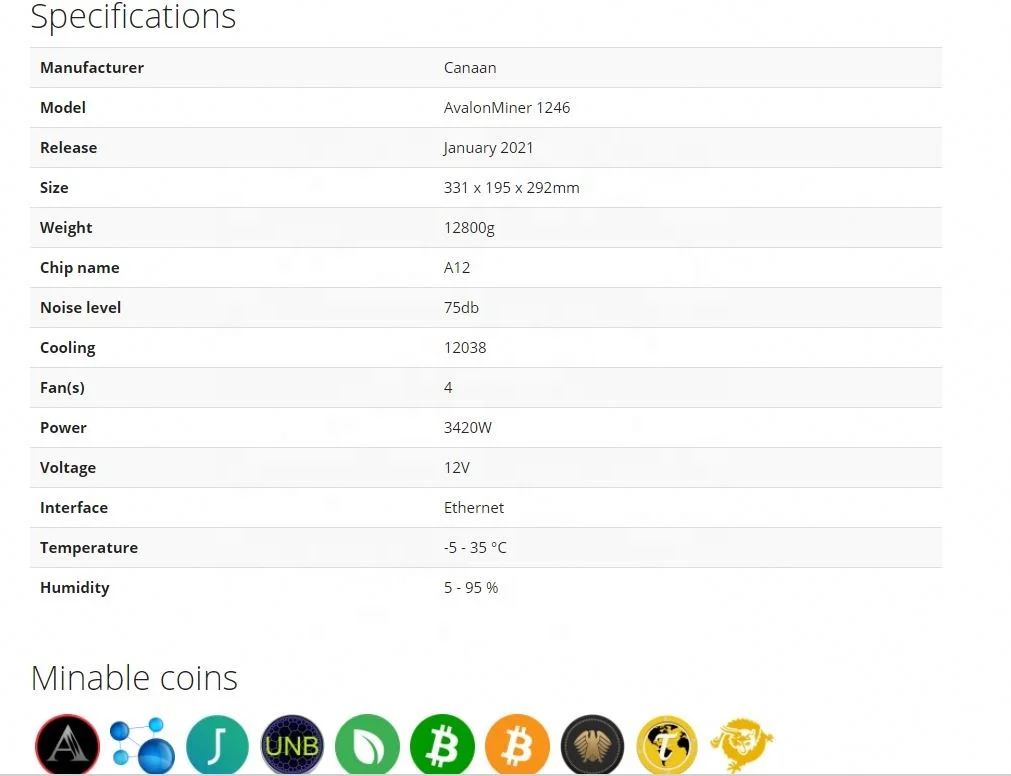Click the Minable coins heading
Viewport: 1011px width, 776px height.
click(134, 678)
